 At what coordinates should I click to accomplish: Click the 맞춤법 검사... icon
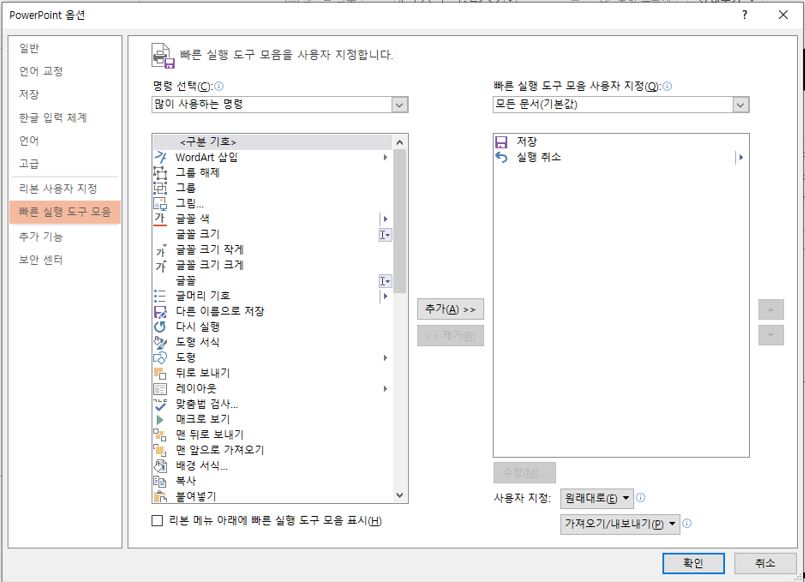click(160, 404)
